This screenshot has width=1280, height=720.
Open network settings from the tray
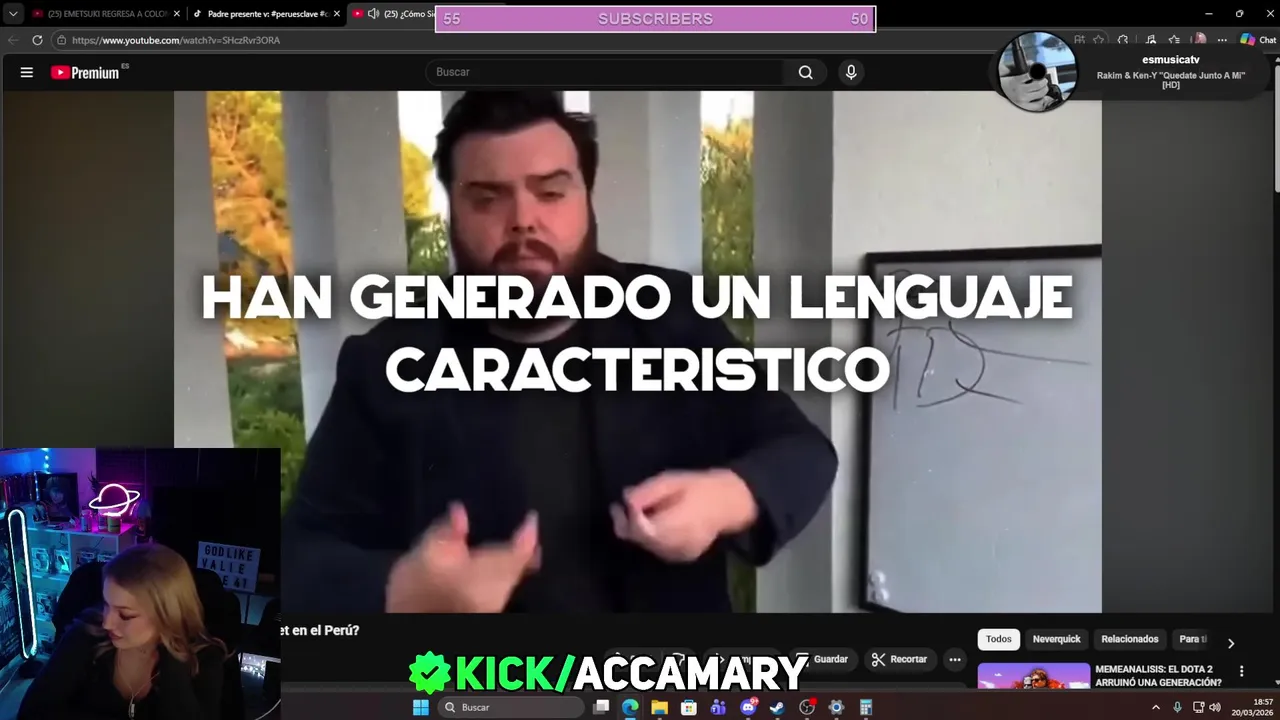1199,707
